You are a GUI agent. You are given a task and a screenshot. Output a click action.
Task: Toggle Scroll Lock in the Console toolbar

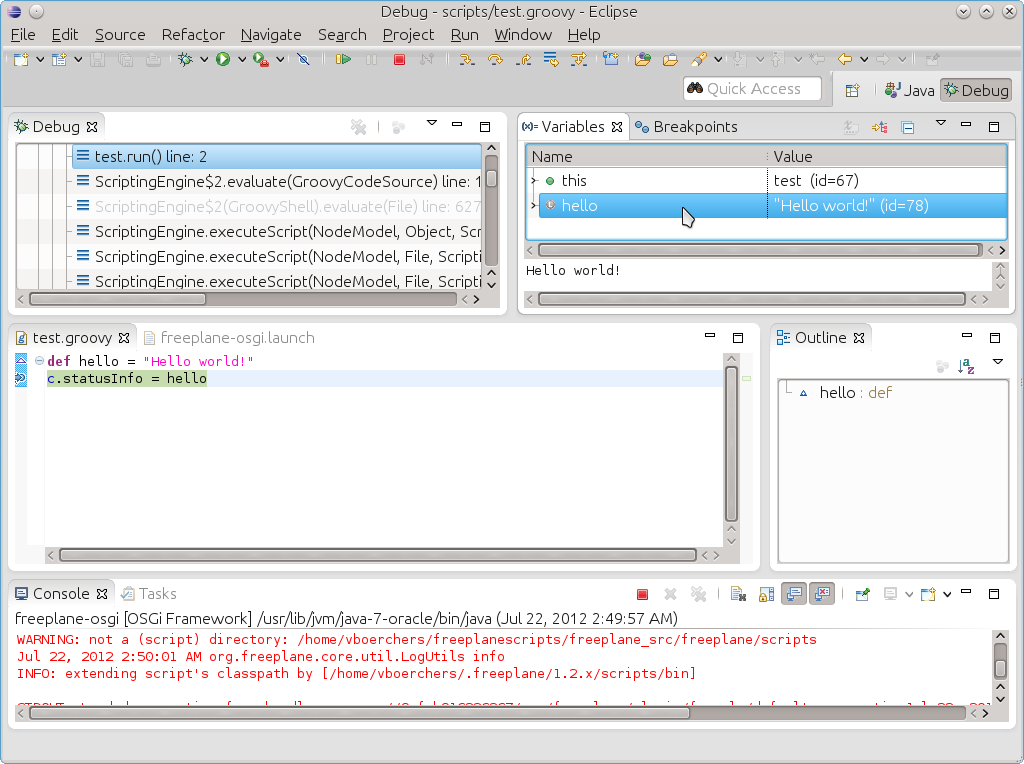(x=766, y=594)
